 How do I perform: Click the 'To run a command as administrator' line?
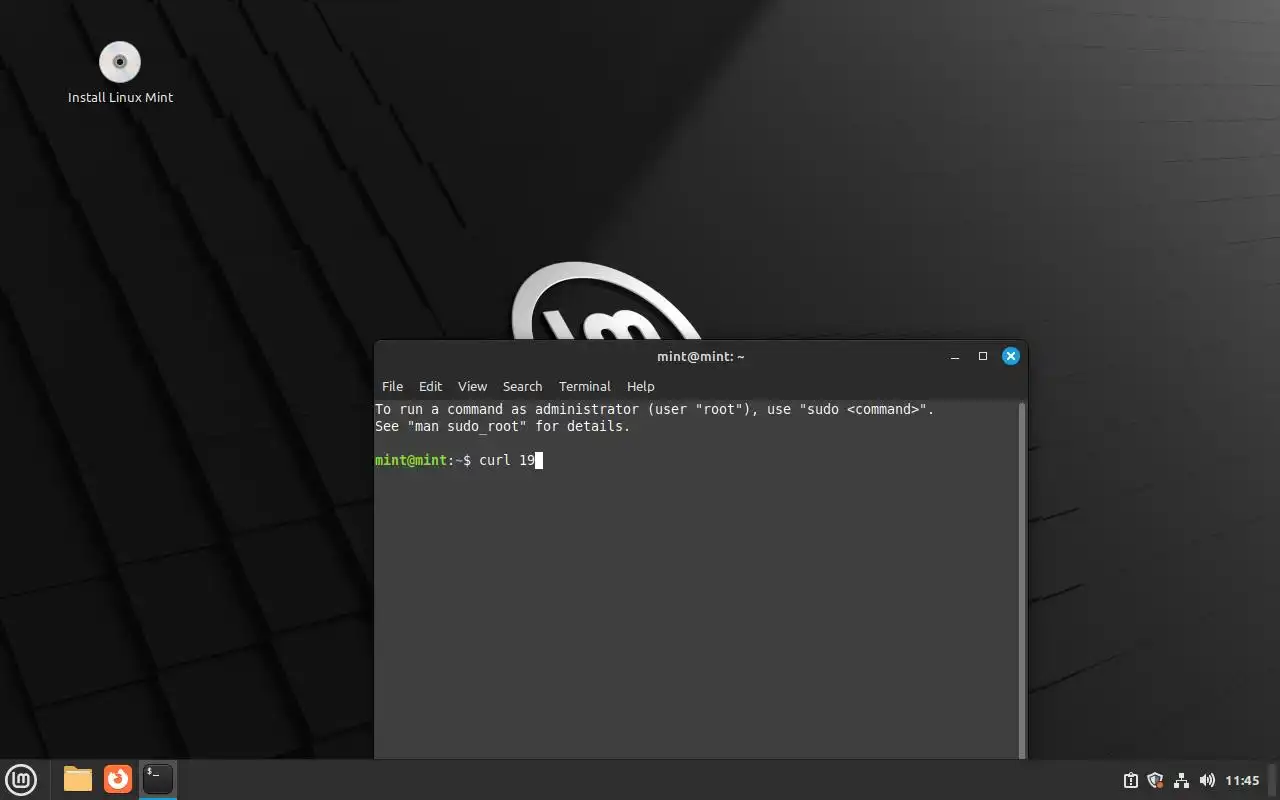(x=655, y=409)
